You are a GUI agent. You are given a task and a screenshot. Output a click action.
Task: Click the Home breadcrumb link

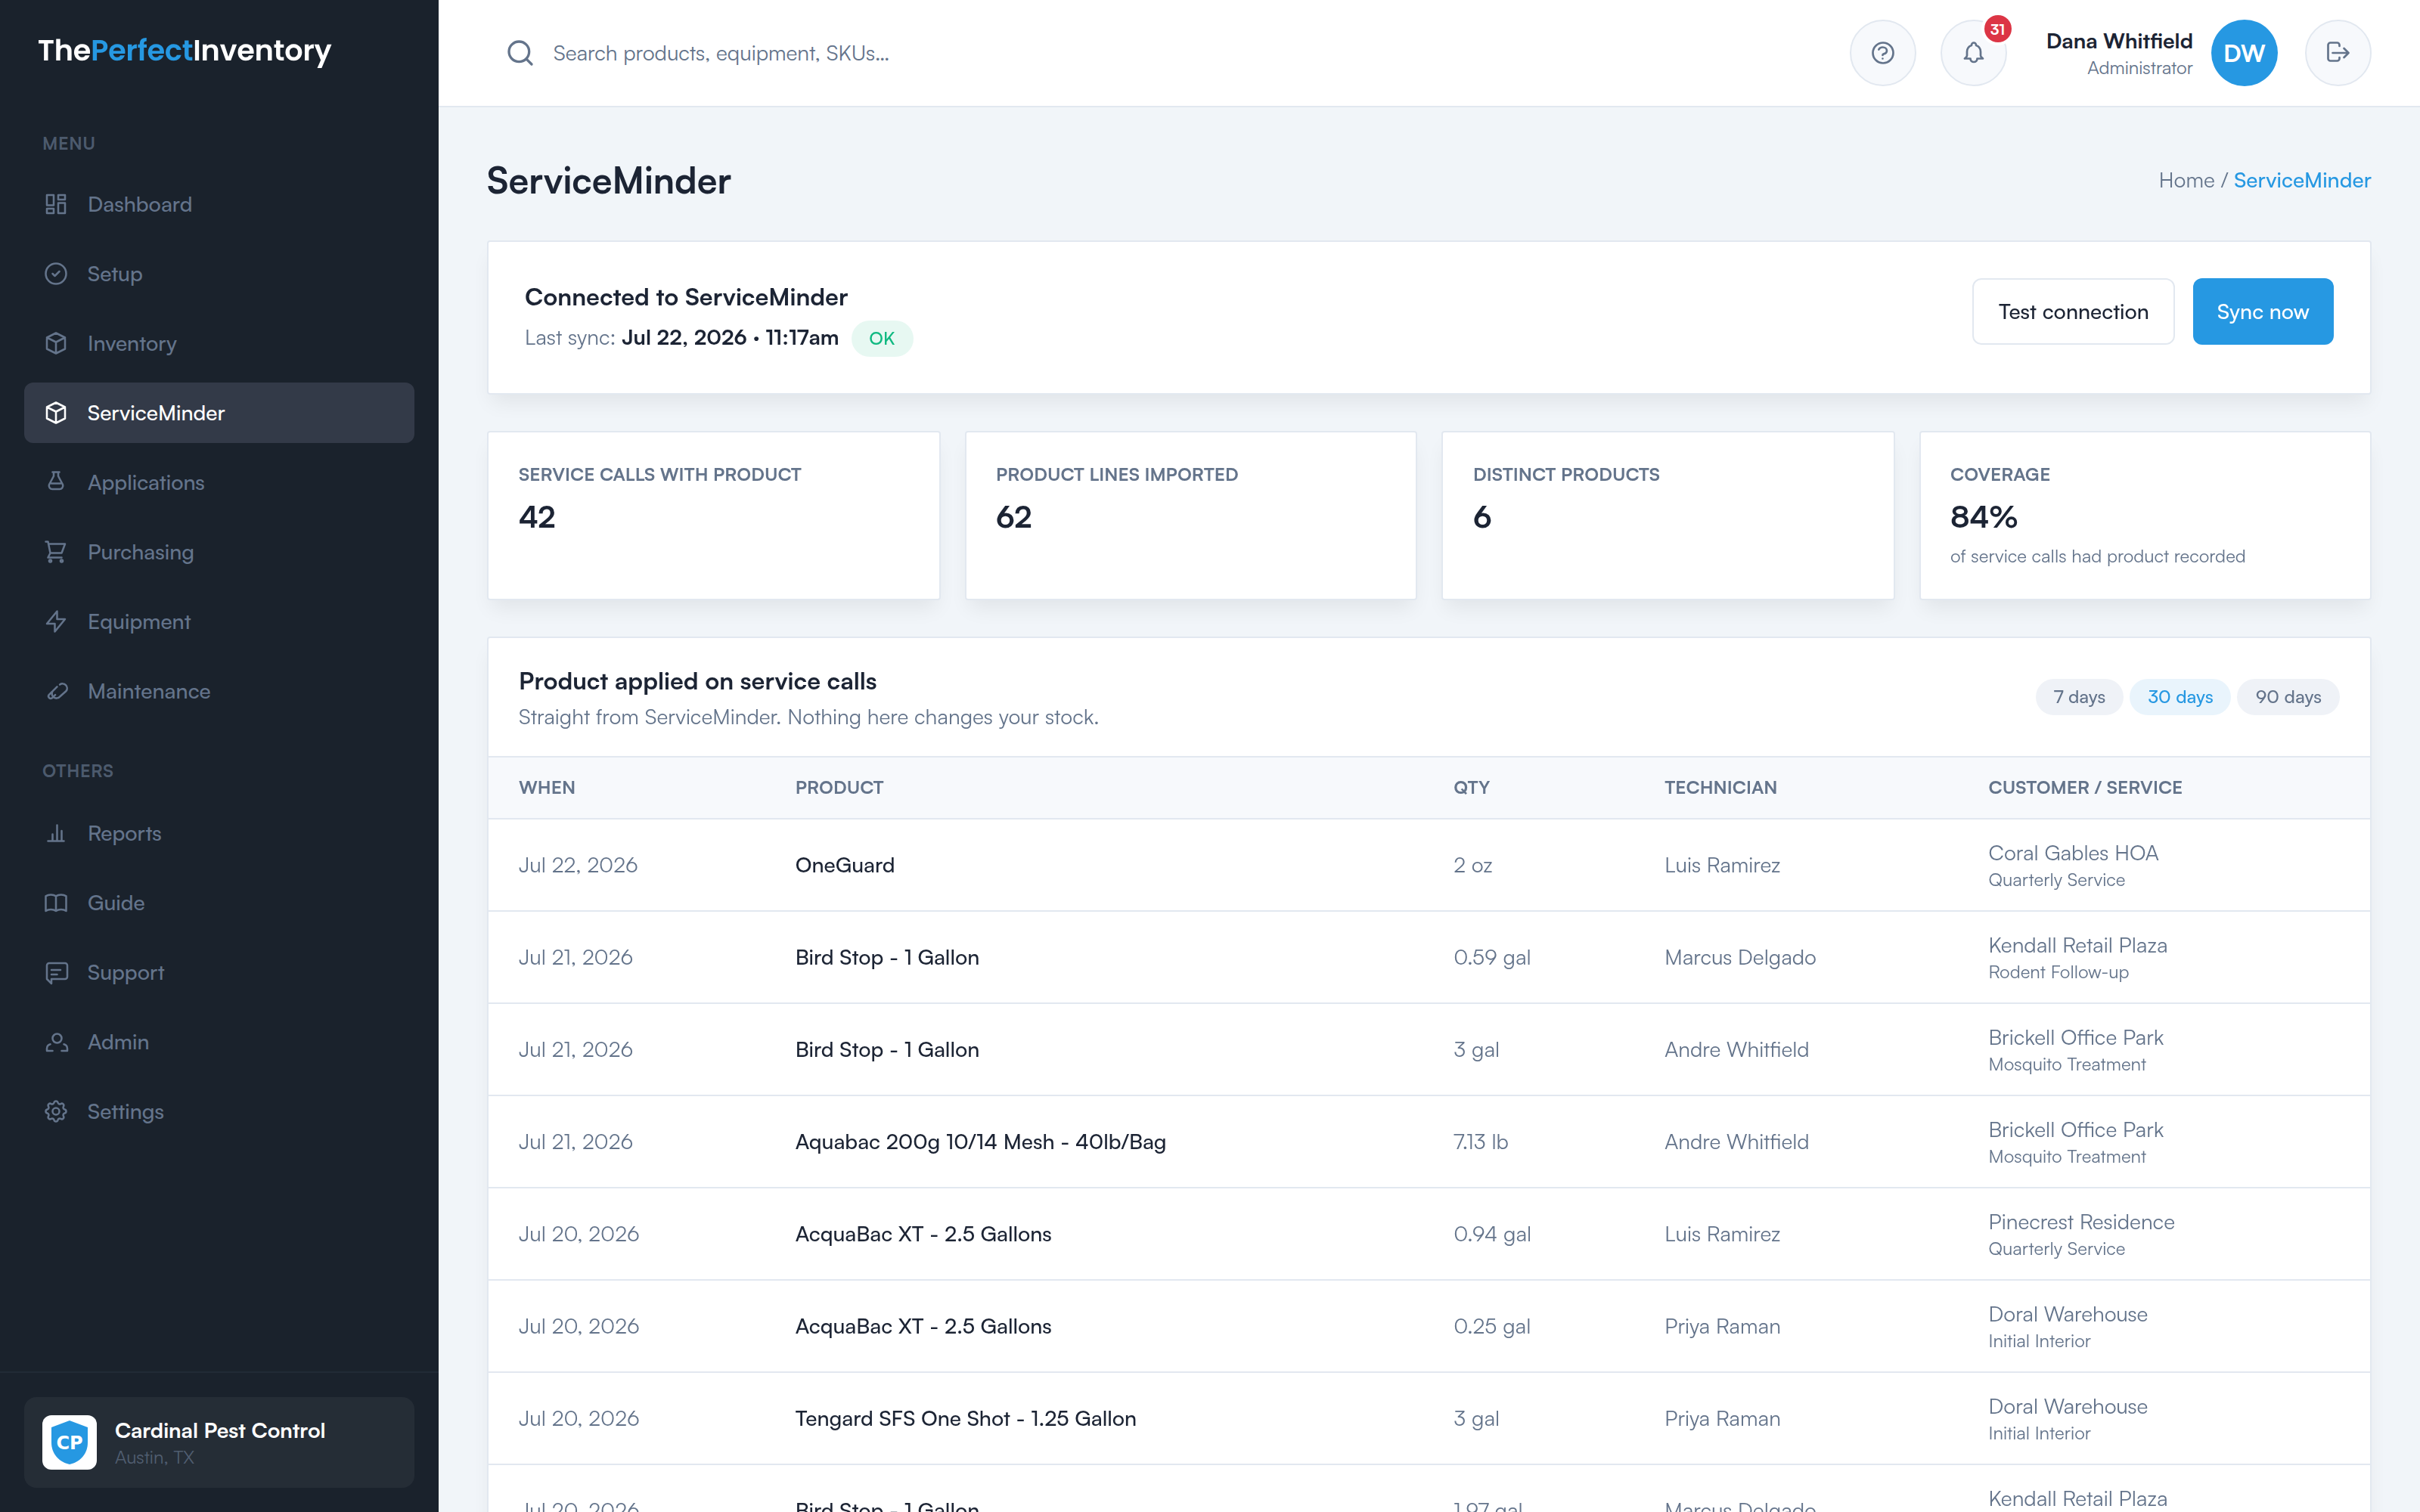2186,180
